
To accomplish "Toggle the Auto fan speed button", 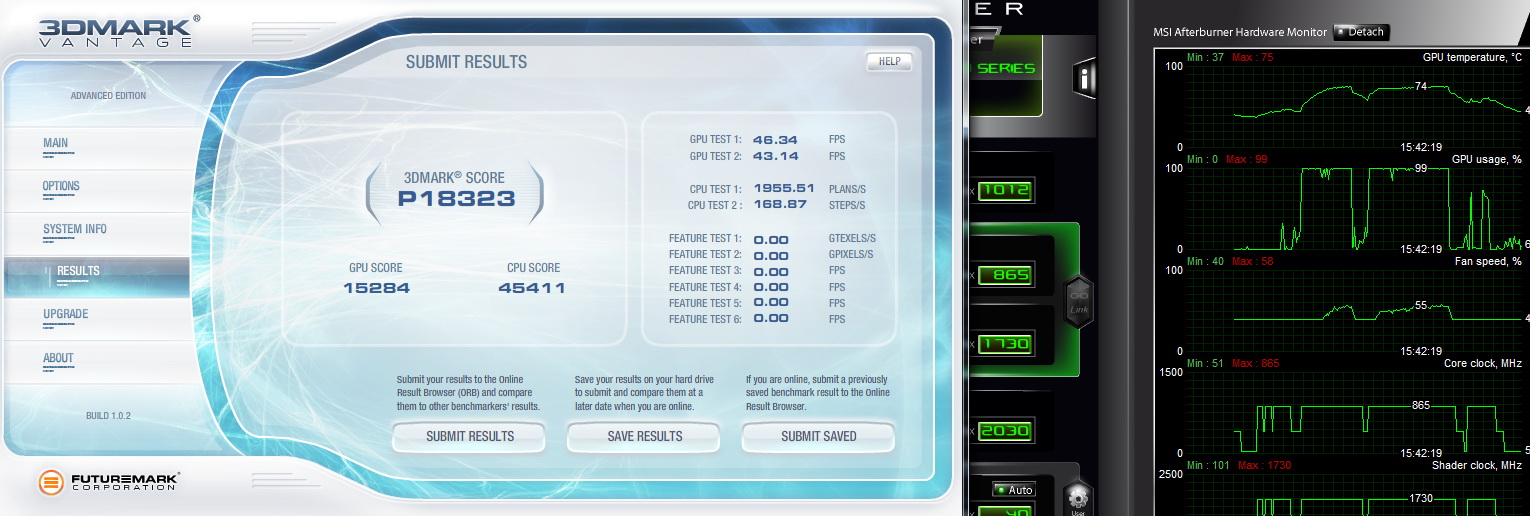I will [x=1014, y=490].
